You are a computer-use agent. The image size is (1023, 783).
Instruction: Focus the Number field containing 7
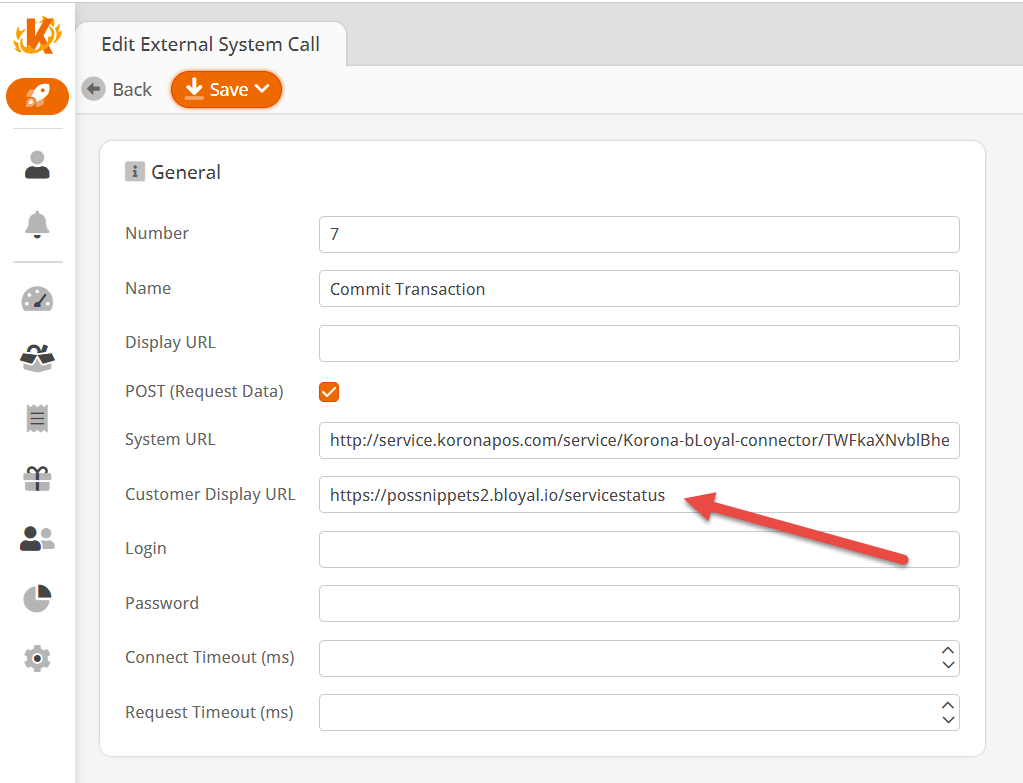[639, 234]
